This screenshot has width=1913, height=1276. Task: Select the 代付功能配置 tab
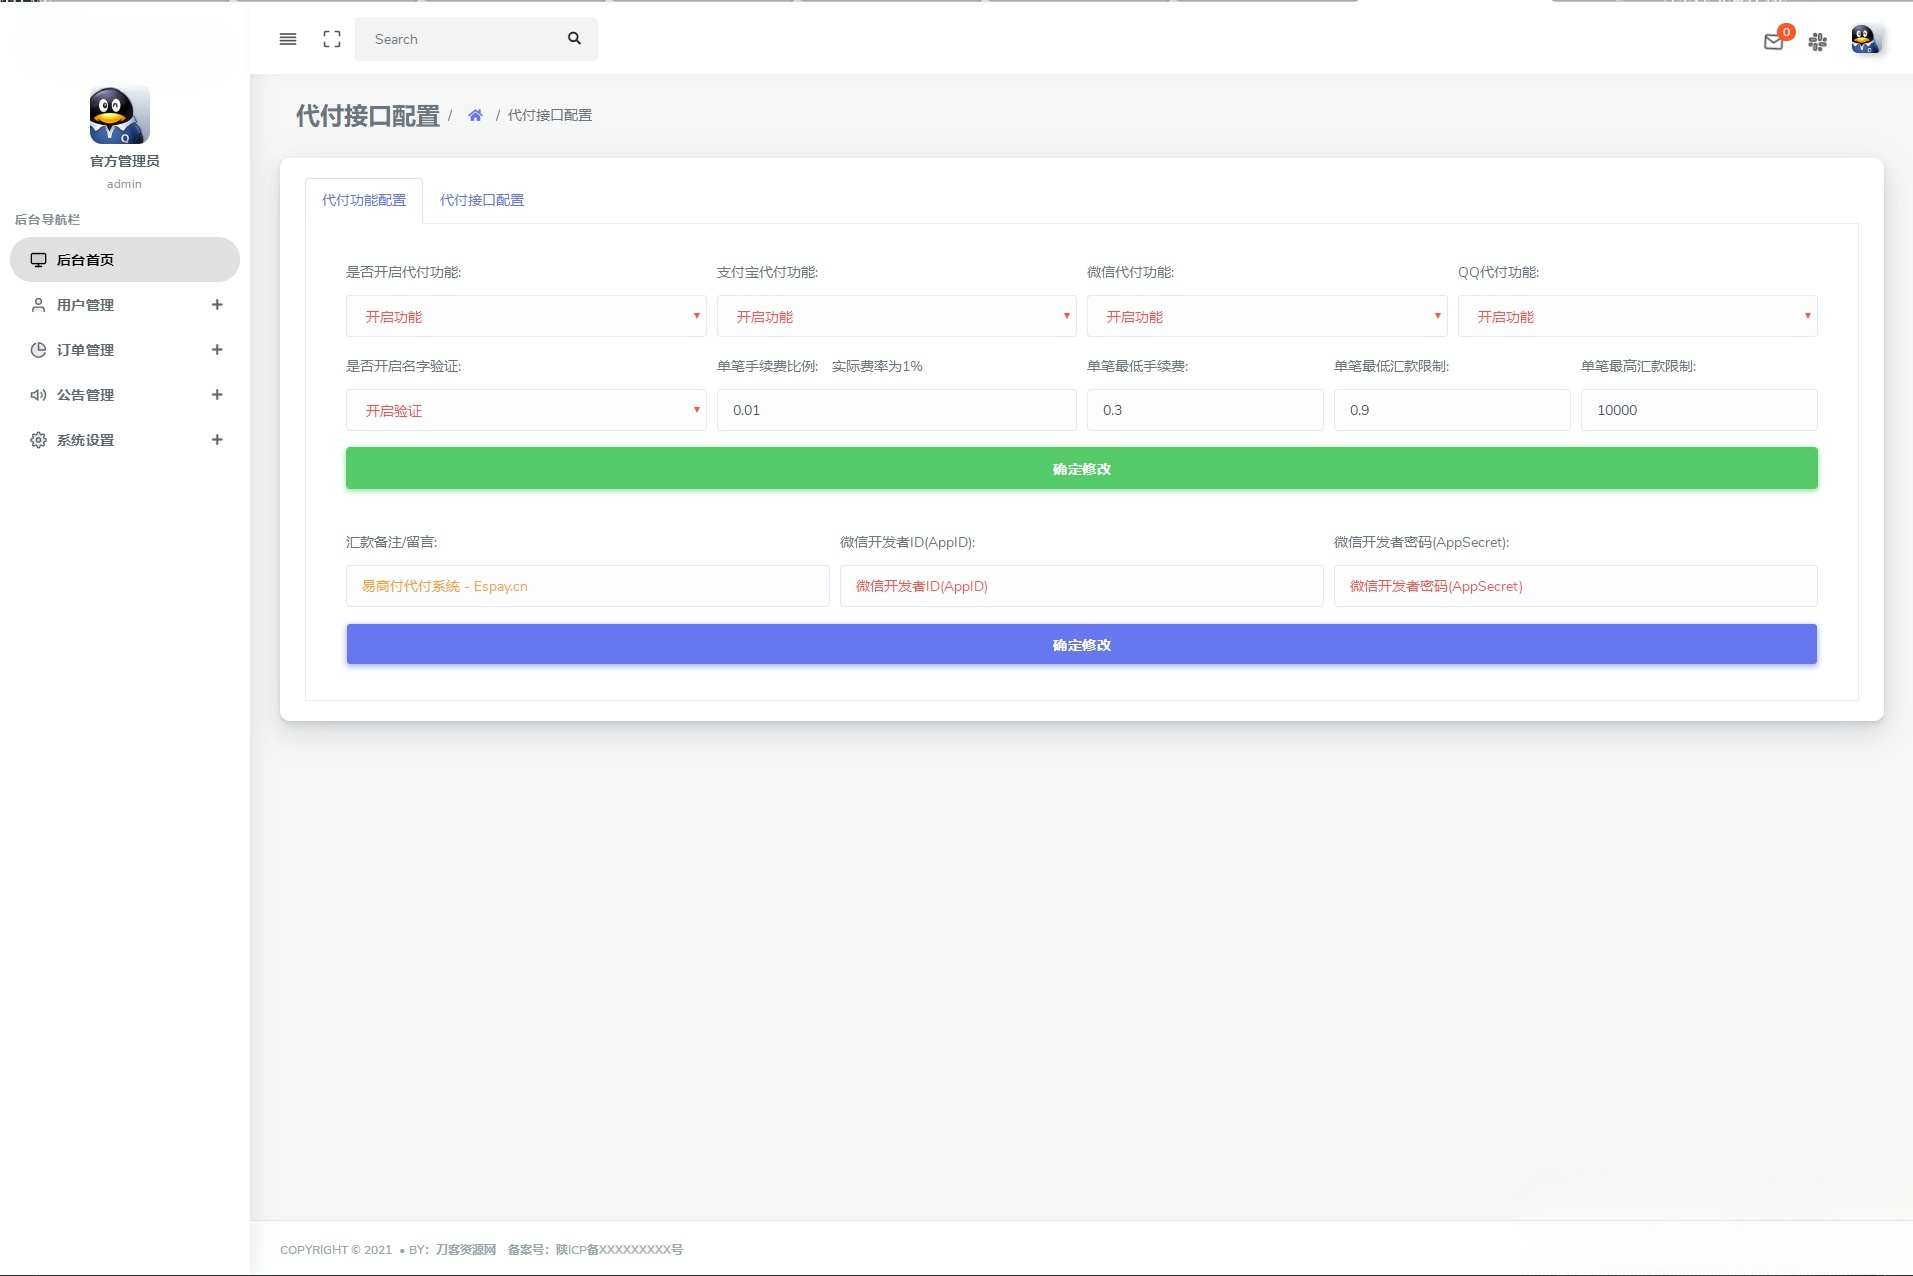click(x=364, y=200)
